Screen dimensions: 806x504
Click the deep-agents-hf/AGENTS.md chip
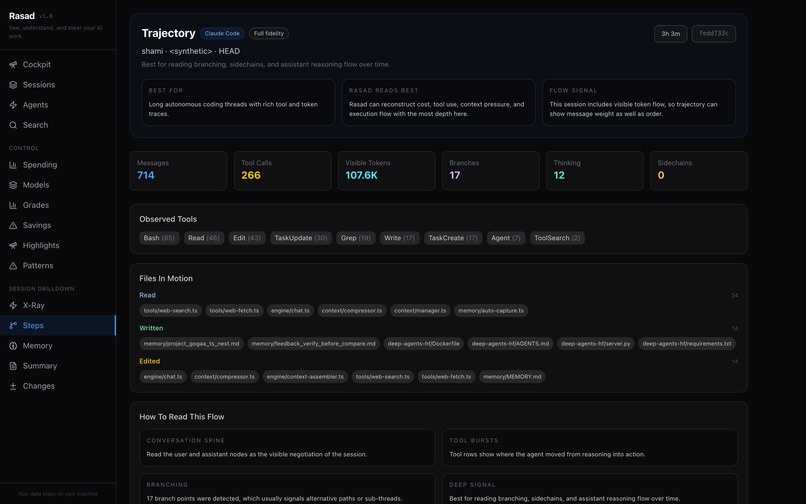pos(510,344)
